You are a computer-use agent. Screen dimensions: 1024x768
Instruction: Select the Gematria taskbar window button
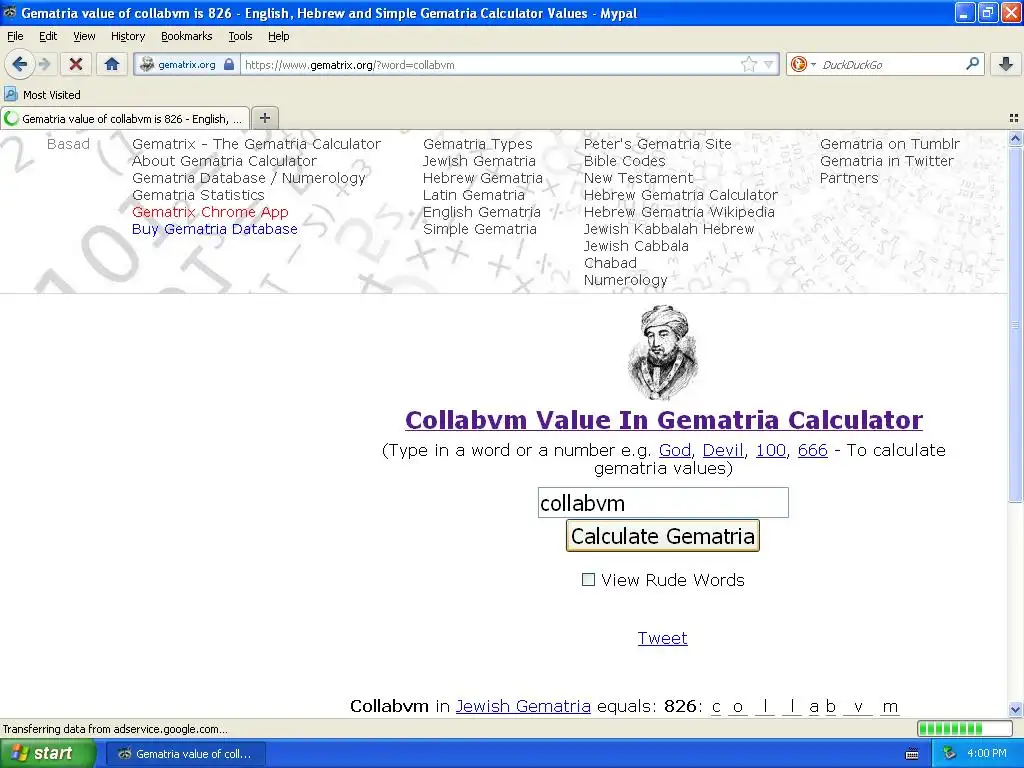pyautogui.click(x=185, y=754)
